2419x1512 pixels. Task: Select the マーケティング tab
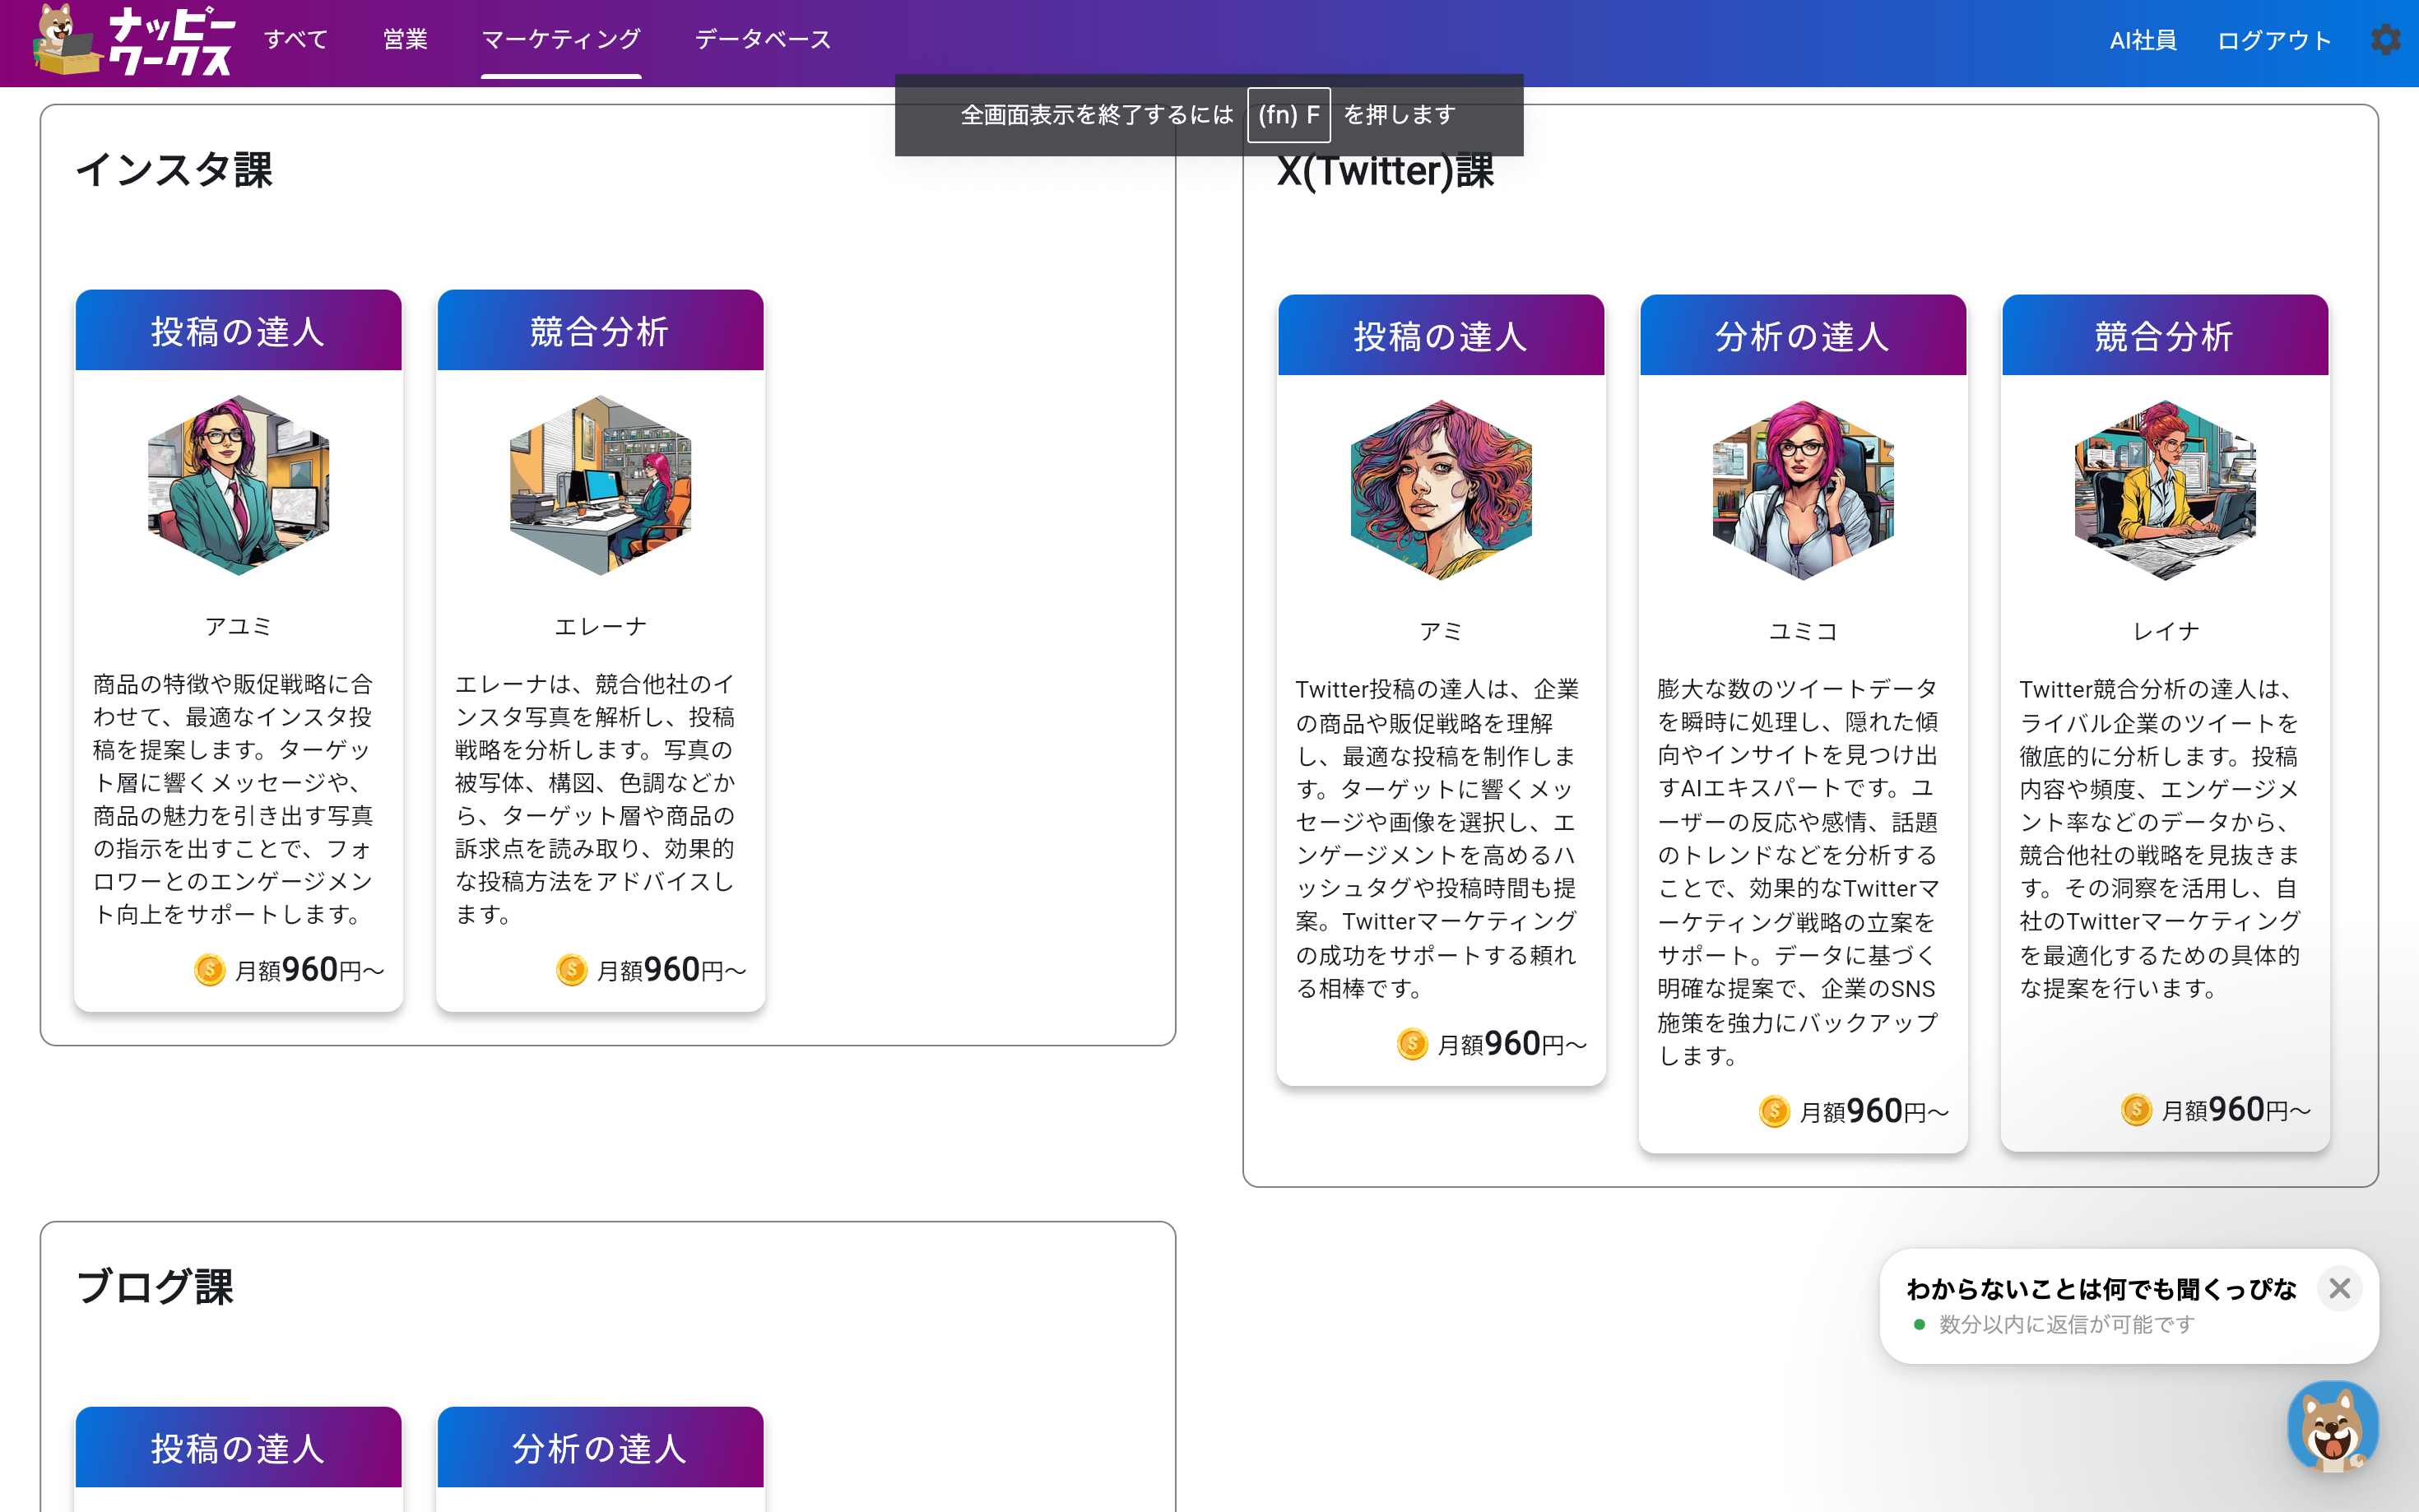tap(561, 40)
